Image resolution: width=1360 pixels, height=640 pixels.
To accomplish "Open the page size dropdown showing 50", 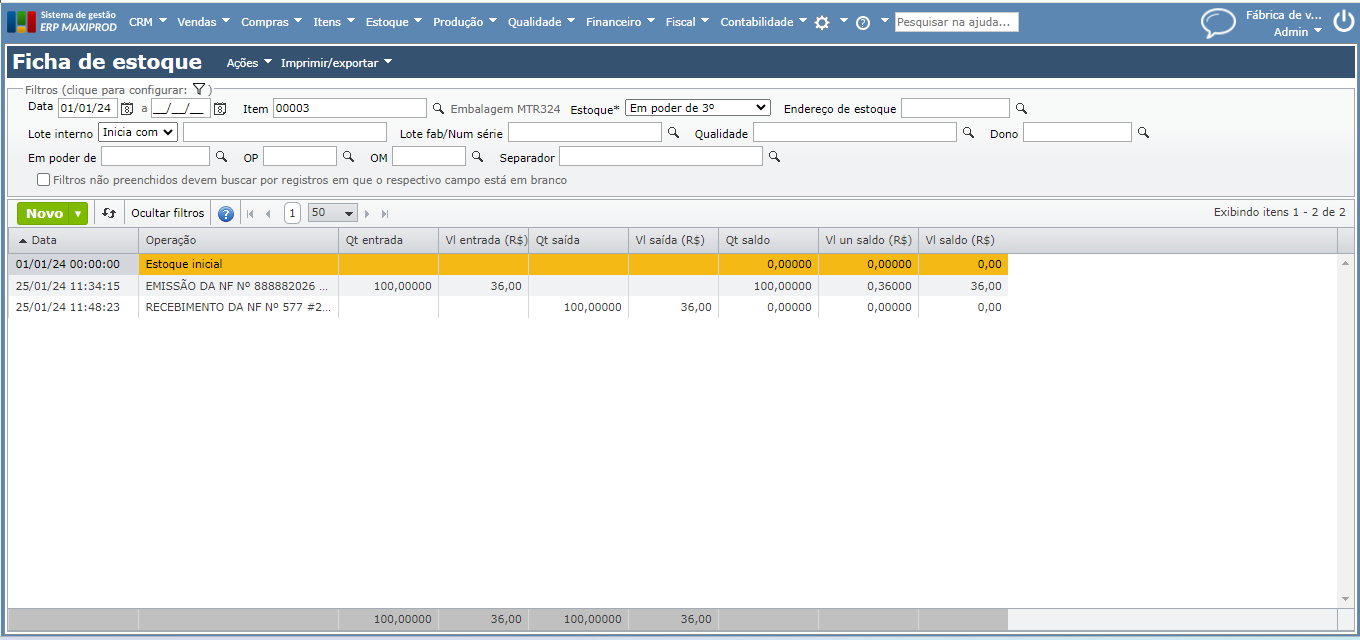I will [x=333, y=213].
